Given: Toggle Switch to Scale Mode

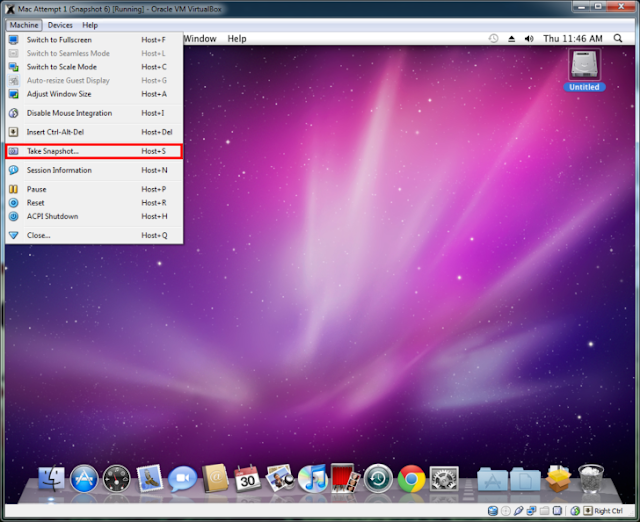Looking at the screenshot, I should point(94,67).
